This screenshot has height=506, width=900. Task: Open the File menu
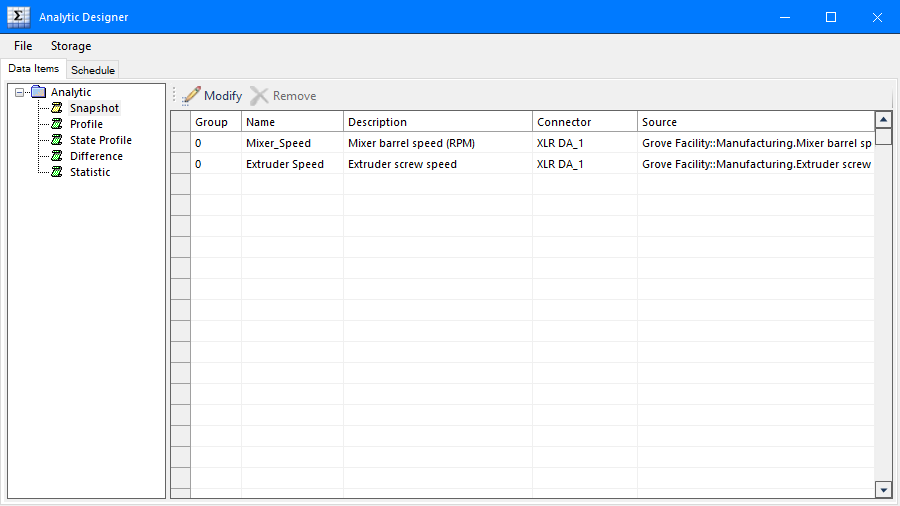click(x=23, y=46)
